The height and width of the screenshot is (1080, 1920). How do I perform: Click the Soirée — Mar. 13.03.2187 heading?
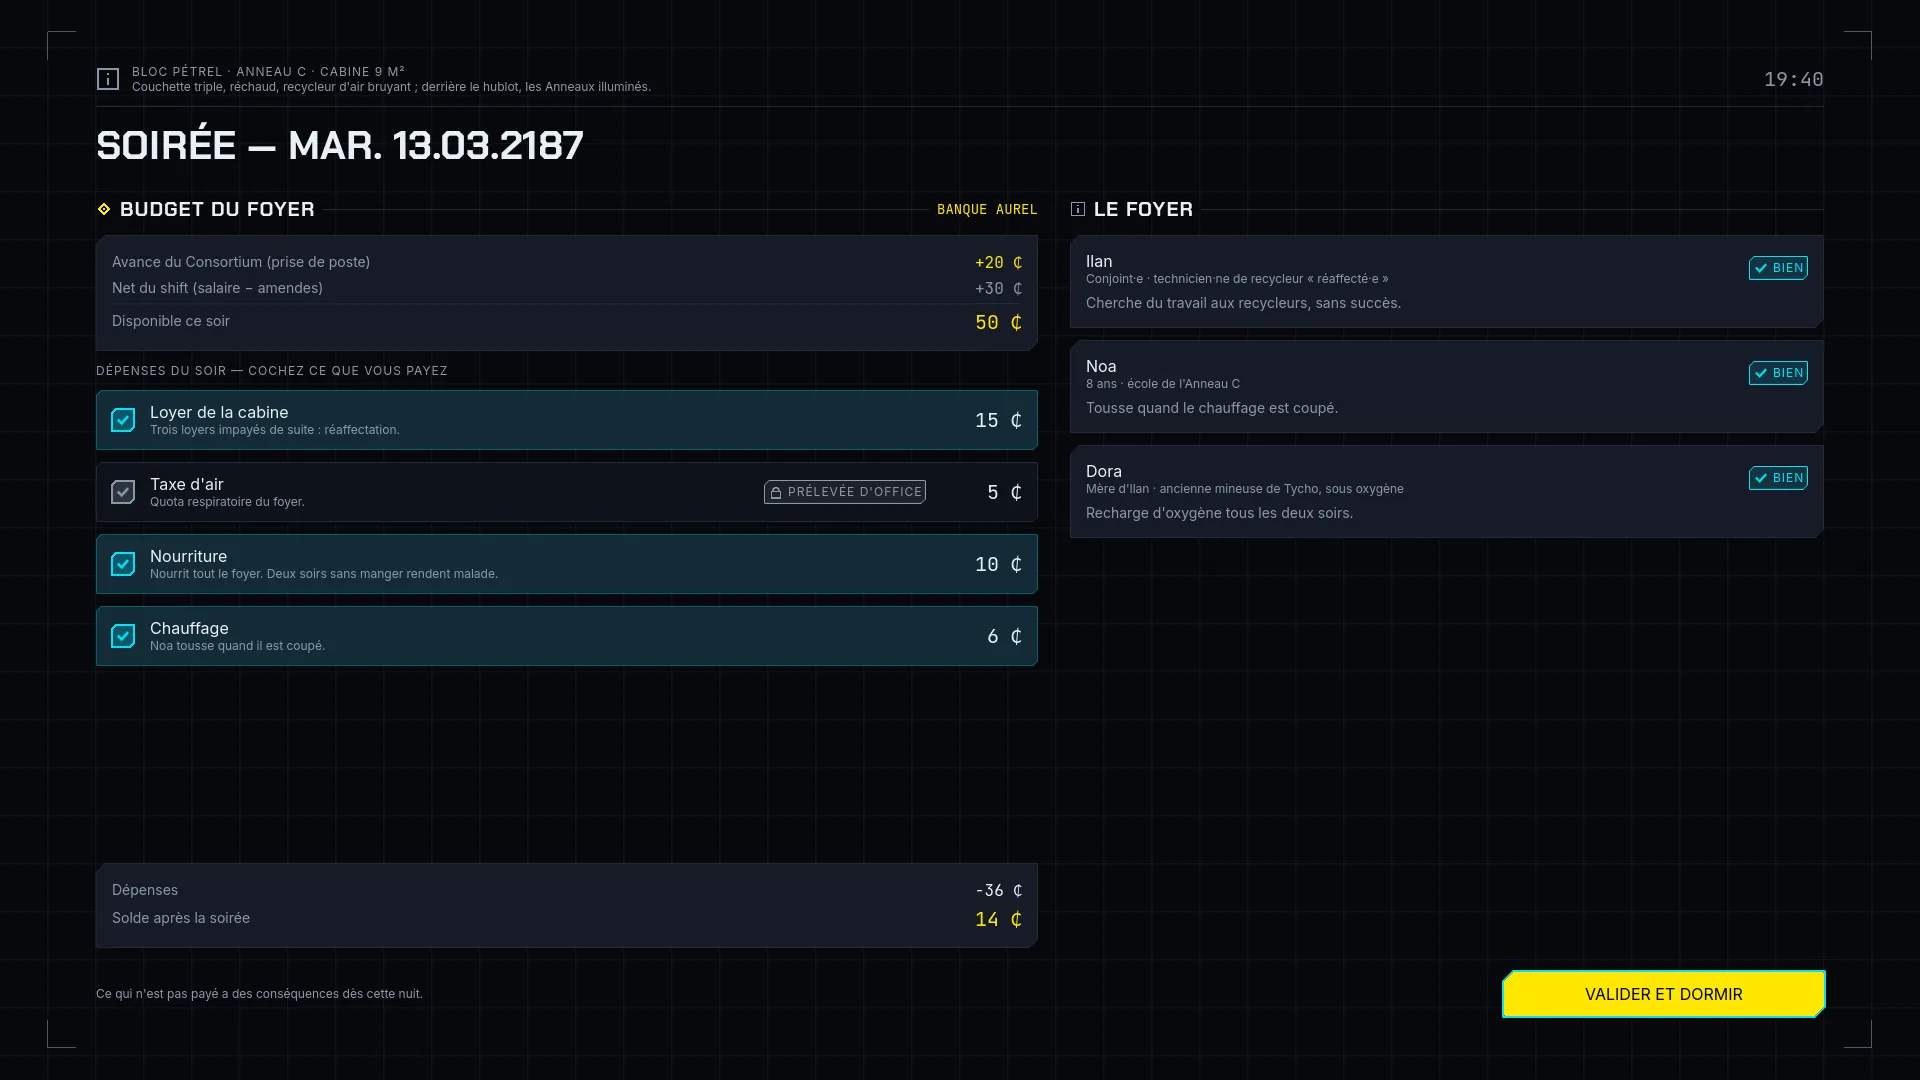(x=340, y=146)
